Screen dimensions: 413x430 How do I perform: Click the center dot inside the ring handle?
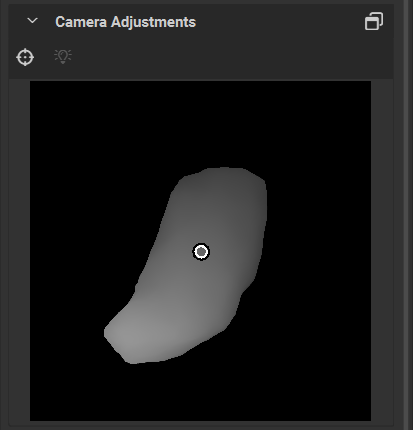201,252
